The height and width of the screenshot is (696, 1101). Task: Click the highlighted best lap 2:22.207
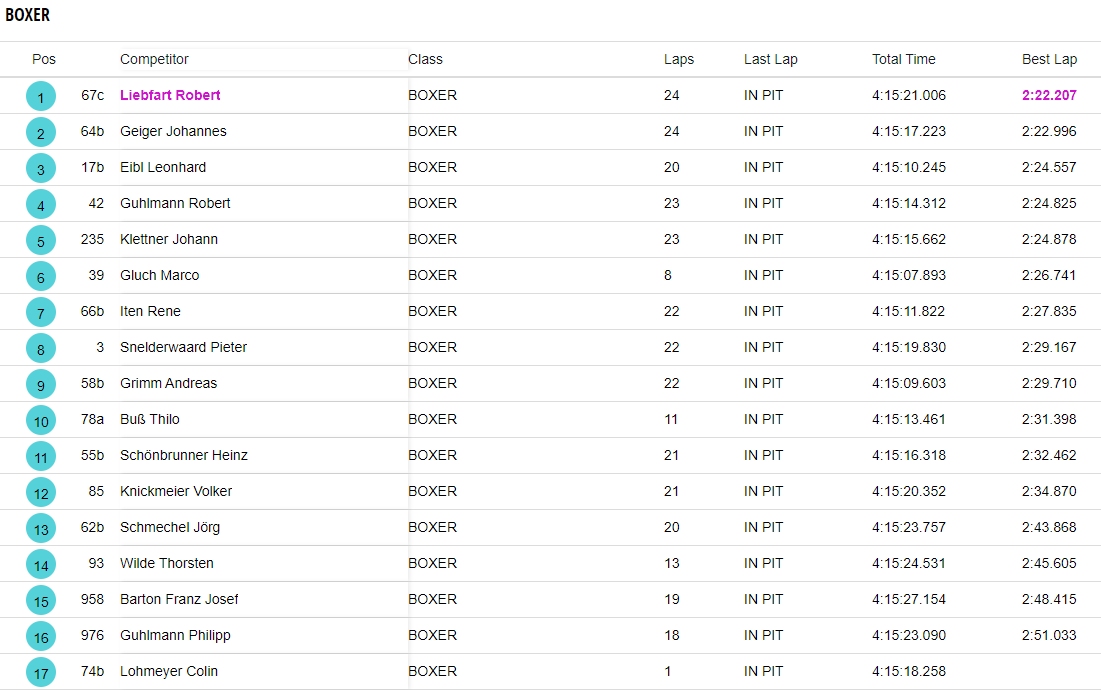point(1049,95)
